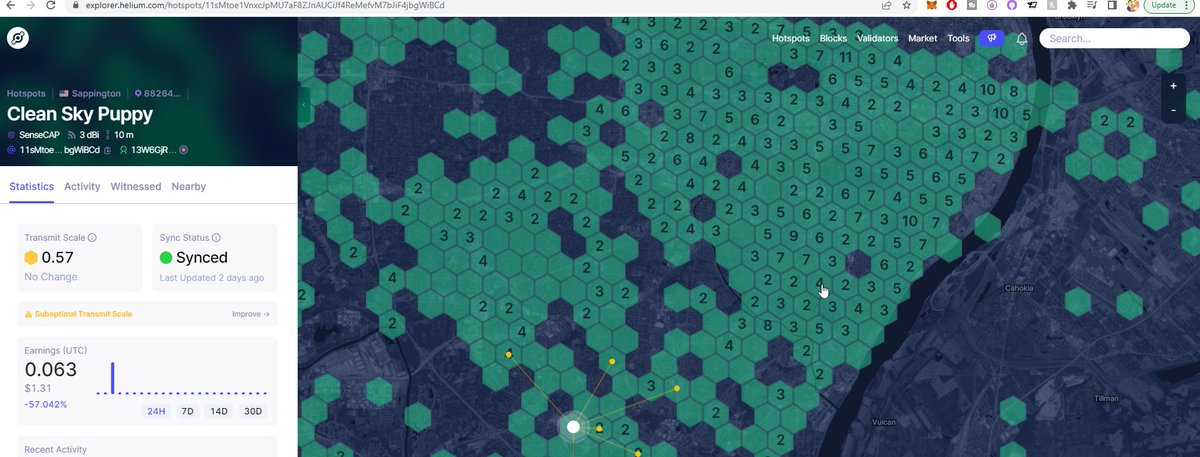
Task: Open the notifications bell icon
Action: point(1022,39)
